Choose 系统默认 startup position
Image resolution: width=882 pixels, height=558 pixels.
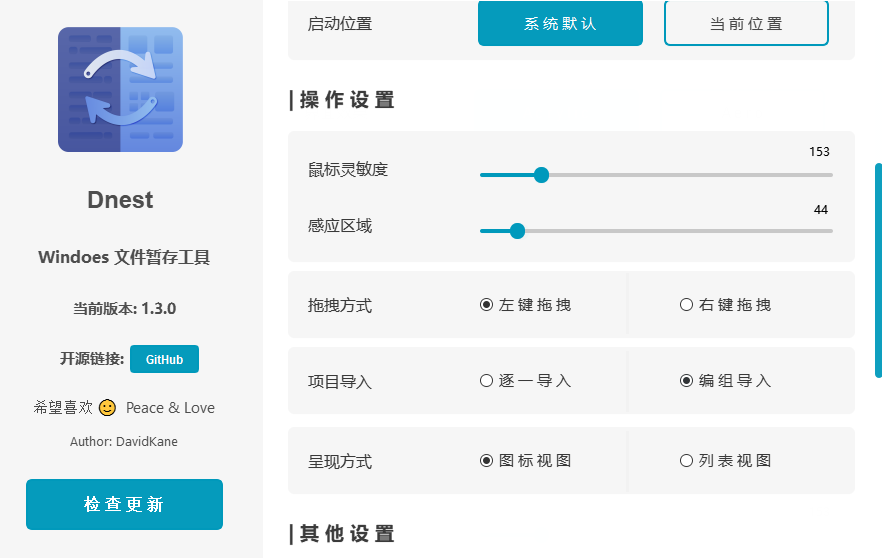point(560,23)
